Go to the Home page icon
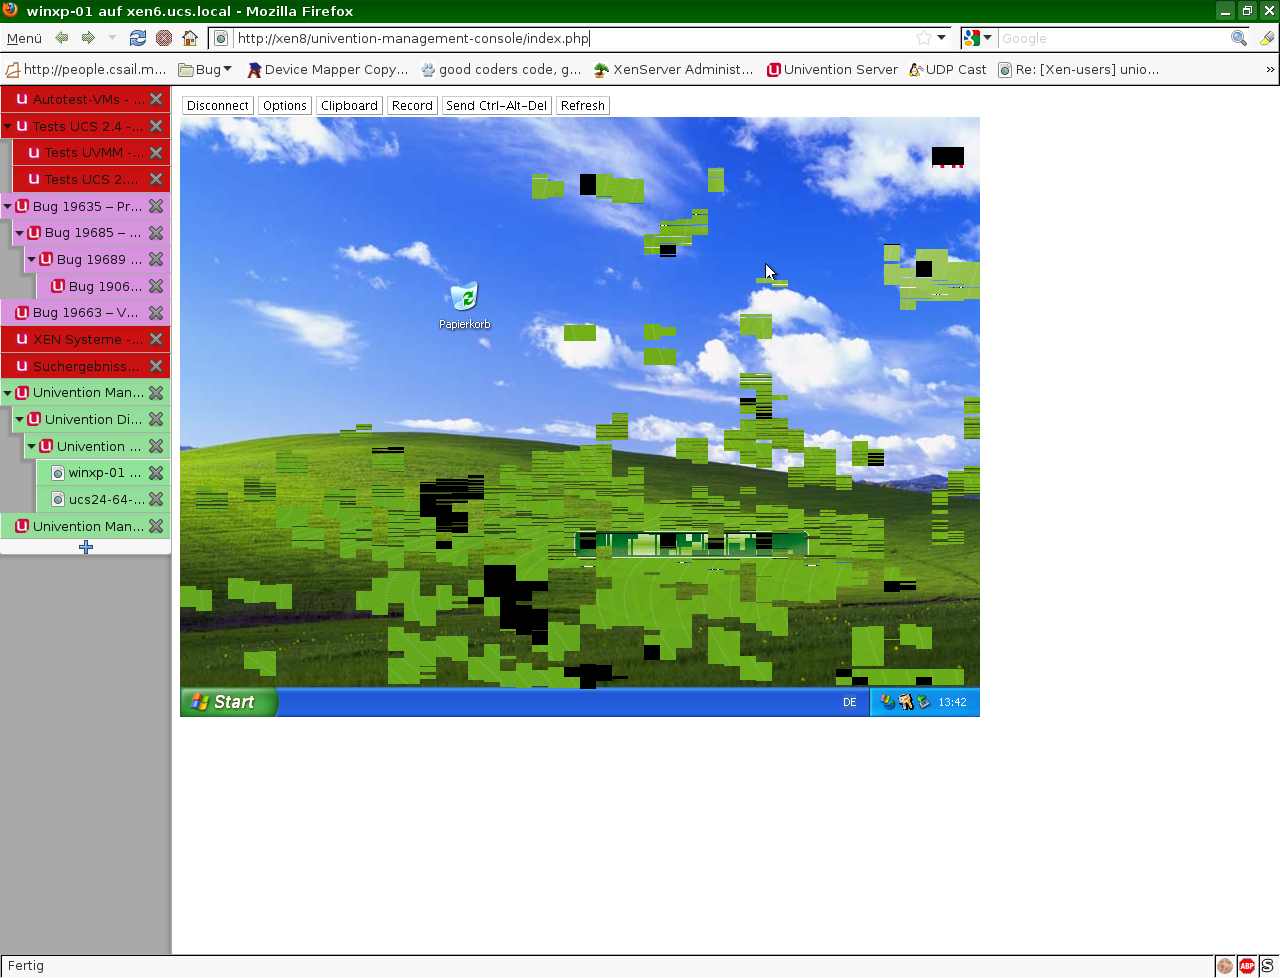Screen dimensions: 1280x978 [190, 38]
